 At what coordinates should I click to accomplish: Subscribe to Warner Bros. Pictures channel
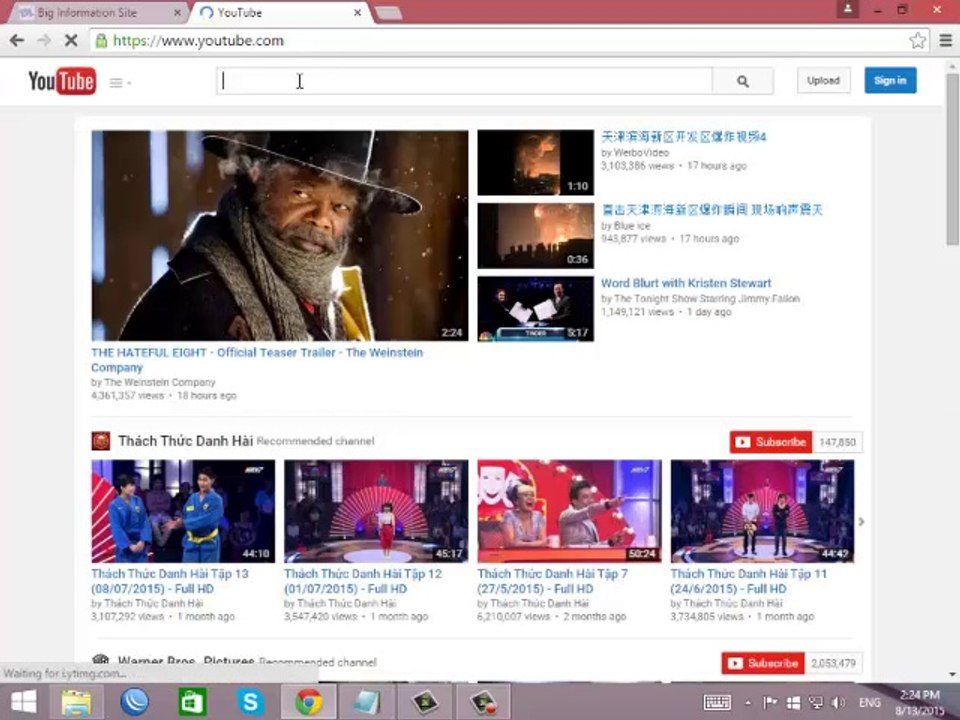(x=763, y=663)
